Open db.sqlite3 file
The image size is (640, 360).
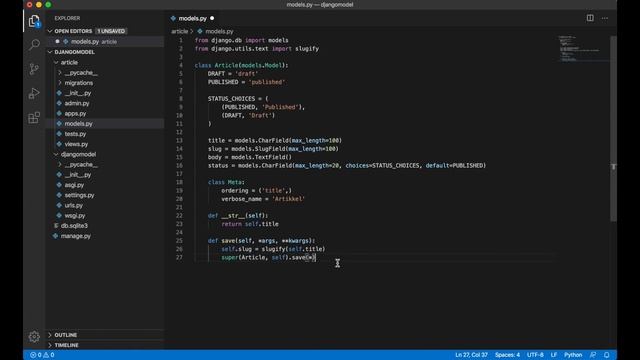74,226
